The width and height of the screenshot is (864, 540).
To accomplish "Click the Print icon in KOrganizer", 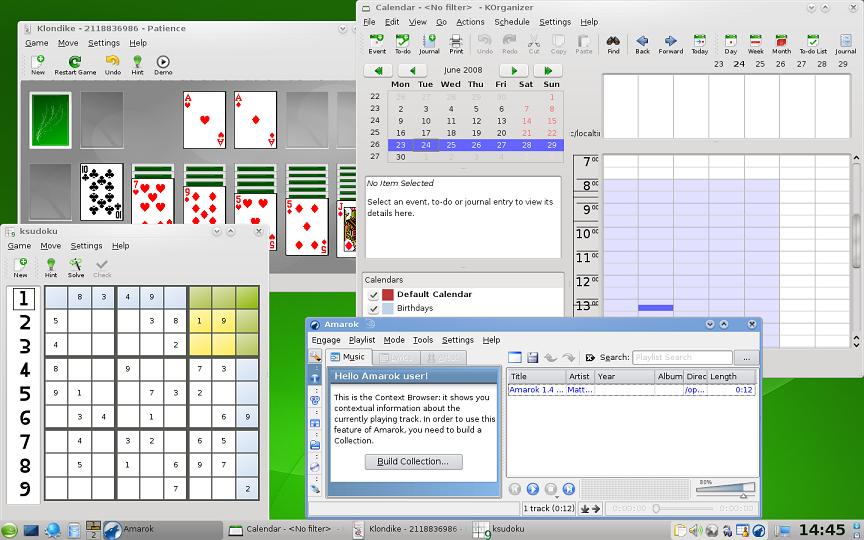I will (456, 44).
